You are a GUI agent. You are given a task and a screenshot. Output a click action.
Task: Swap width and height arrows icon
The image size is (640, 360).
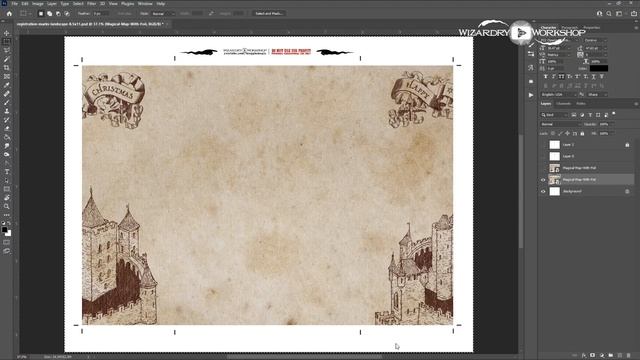211,13
